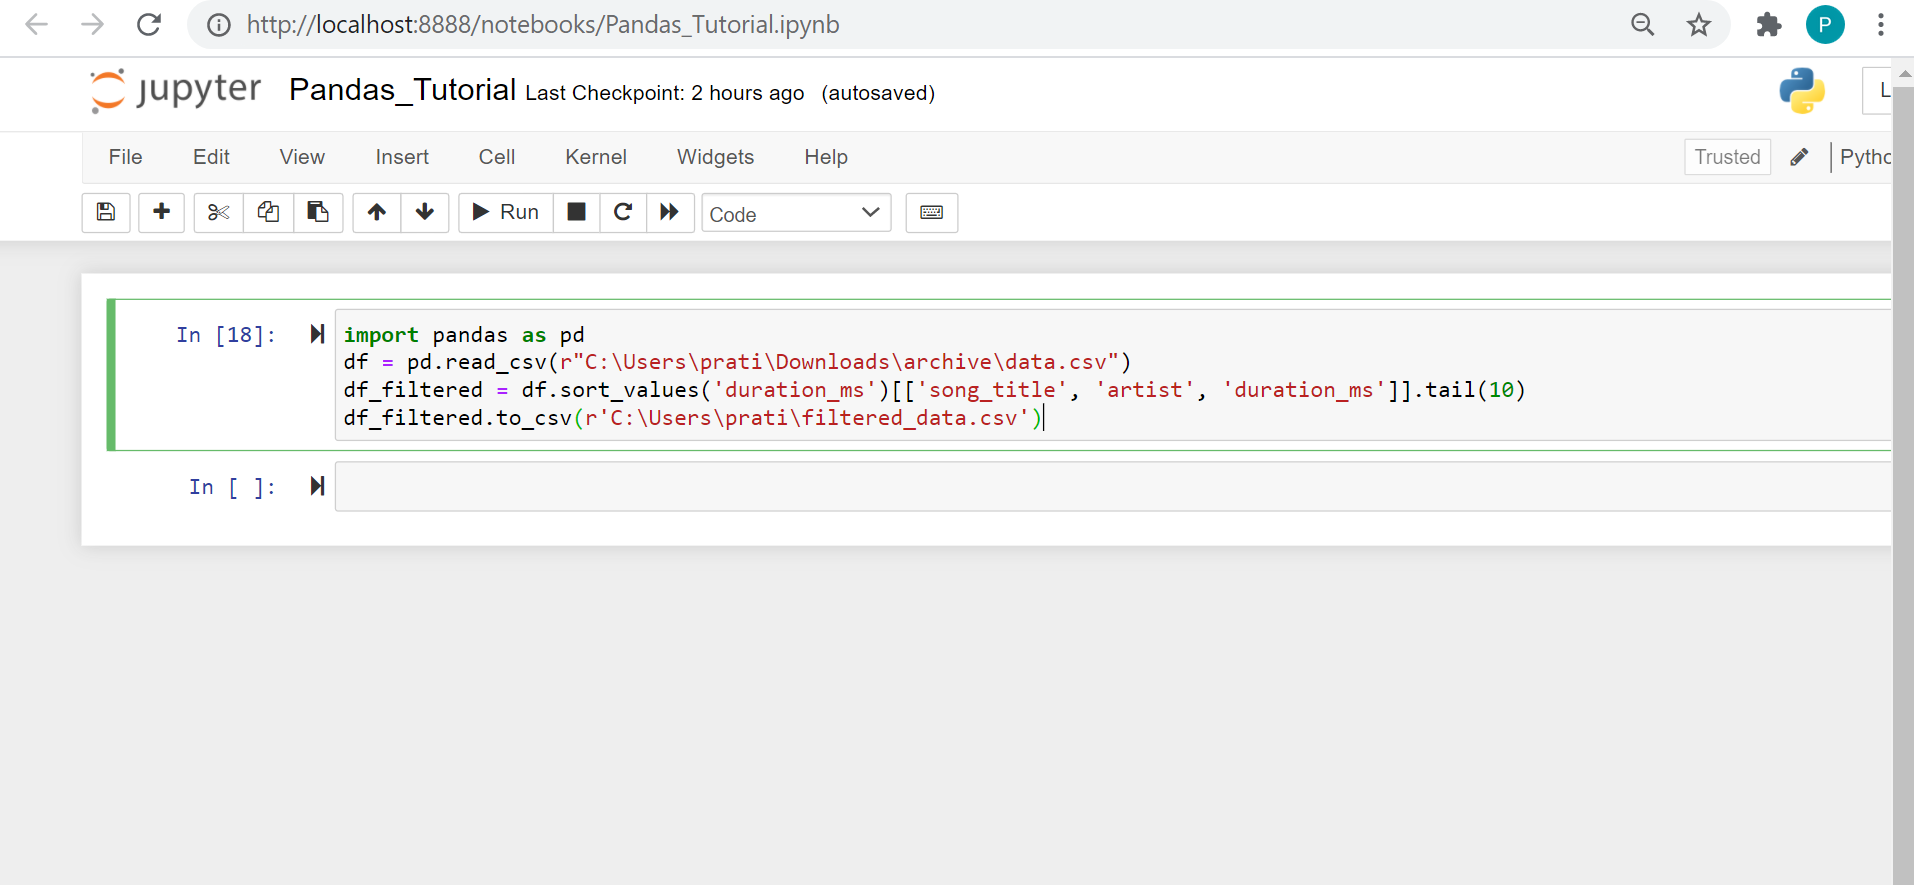Open browser extensions puzzle icon
This screenshot has height=885, width=1914.
(1768, 24)
